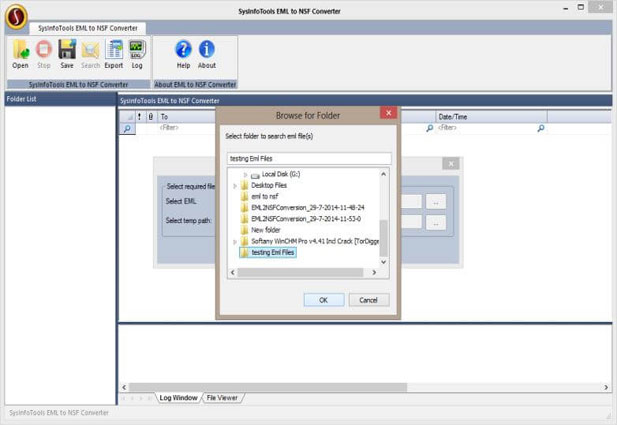The width and height of the screenshot is (617, 425).
Task: Click the magnifier icon at right of Date/Time column
Action: click(x=541, y=128)
